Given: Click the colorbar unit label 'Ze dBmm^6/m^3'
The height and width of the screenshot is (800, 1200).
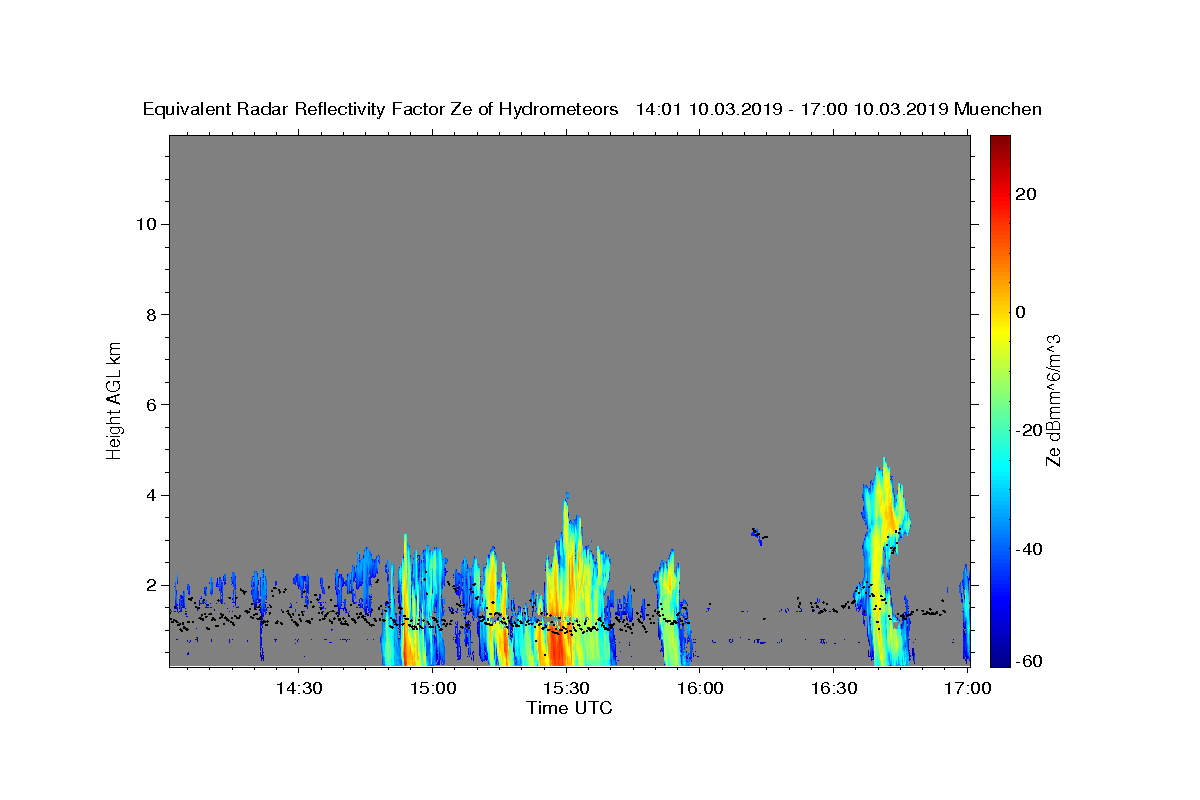Looking at the screenshot, I should click(1053, 400).
